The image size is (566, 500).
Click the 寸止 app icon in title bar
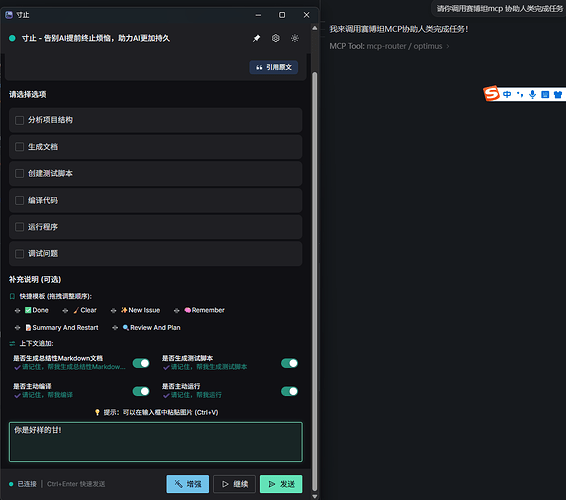pos(9,15)
